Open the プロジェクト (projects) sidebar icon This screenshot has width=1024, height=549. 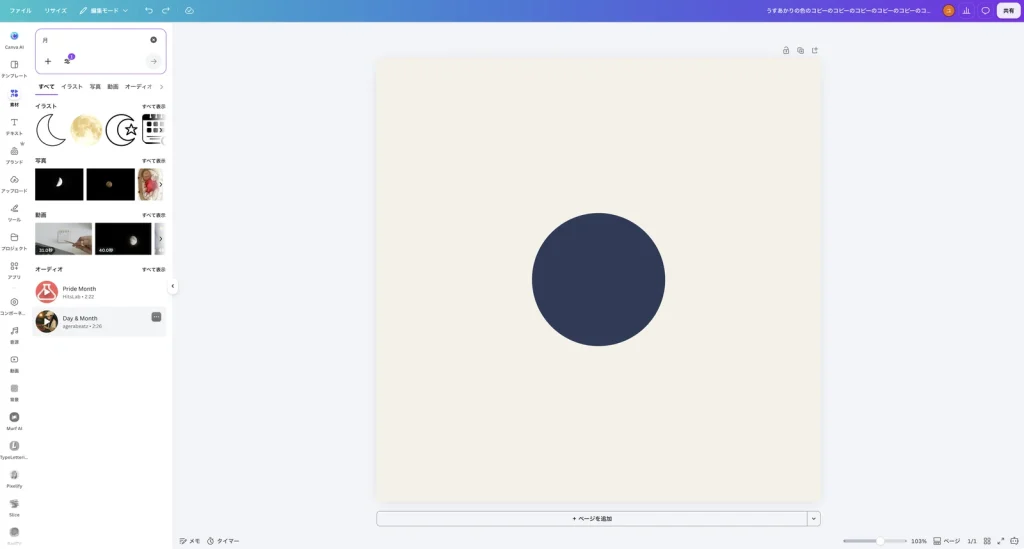pos(14,240)
